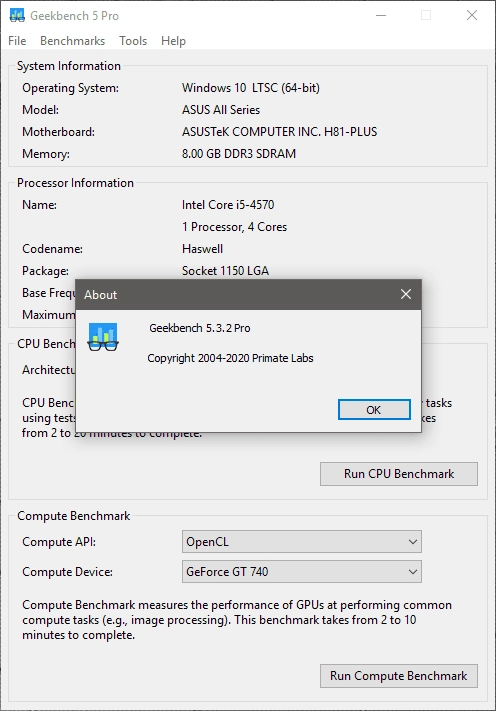Click the 'ASUS All Series' model value
496x711 pixels.
[221, 110]
